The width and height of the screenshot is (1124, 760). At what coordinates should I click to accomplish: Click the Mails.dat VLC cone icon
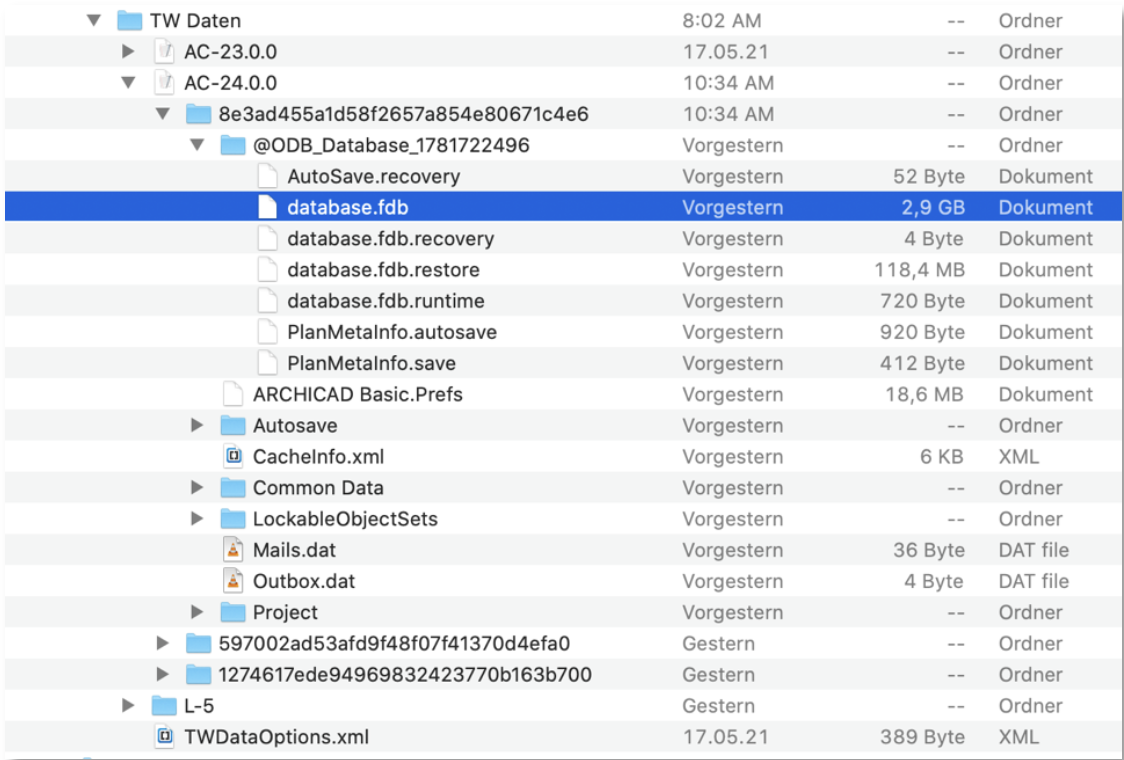(x=233, y=549)
